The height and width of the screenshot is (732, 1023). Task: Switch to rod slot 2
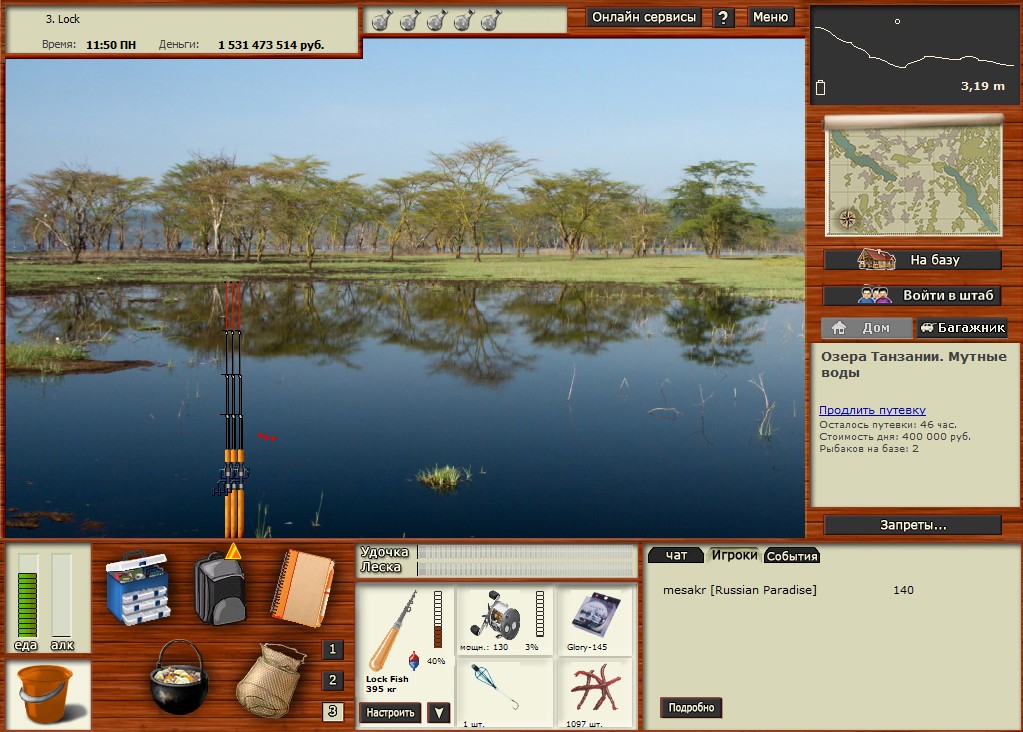pos(333,681)
